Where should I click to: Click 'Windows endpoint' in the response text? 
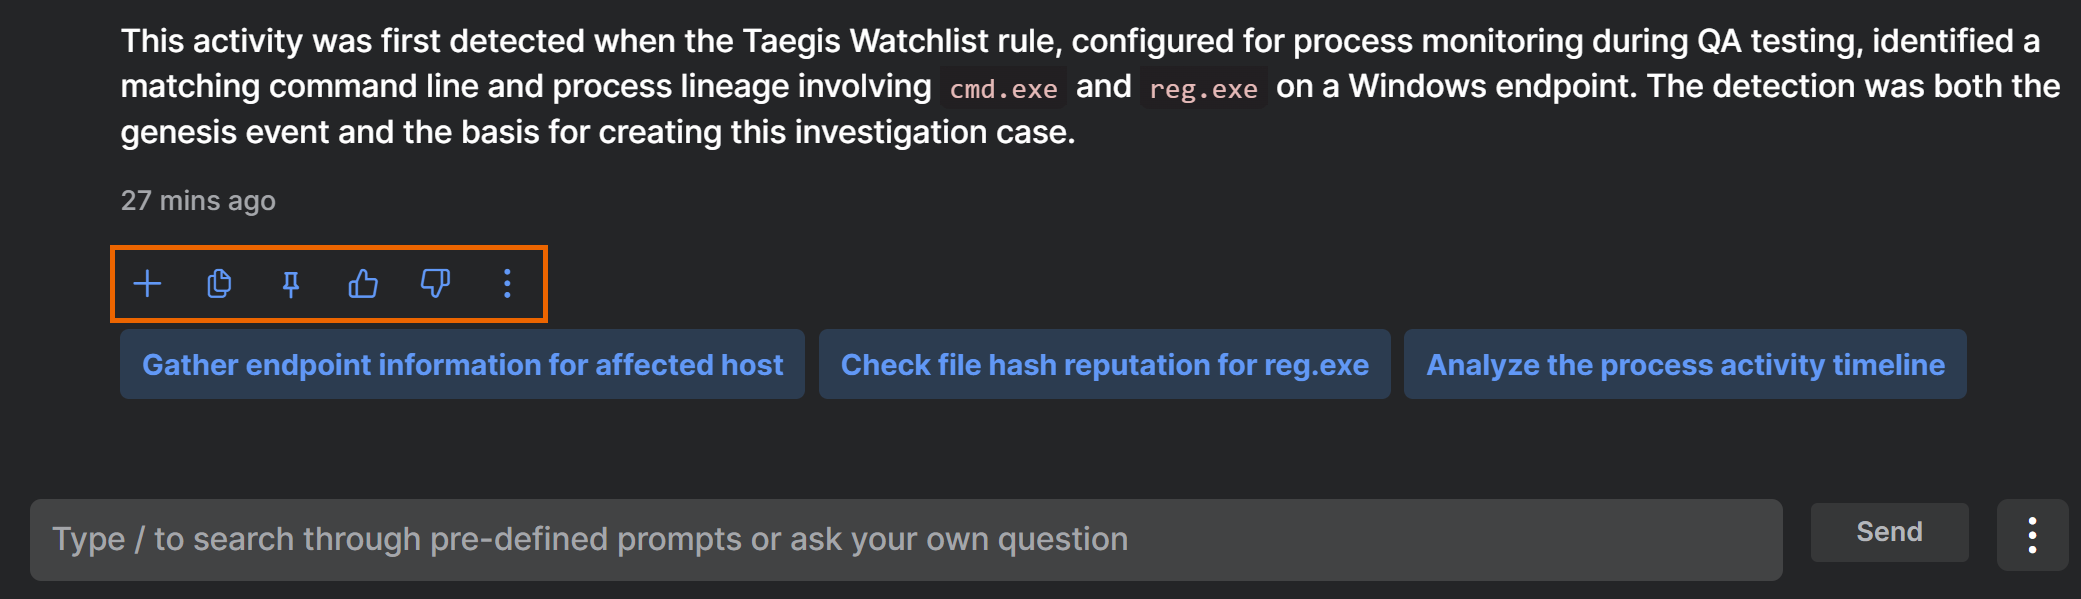click(1492, 87)
